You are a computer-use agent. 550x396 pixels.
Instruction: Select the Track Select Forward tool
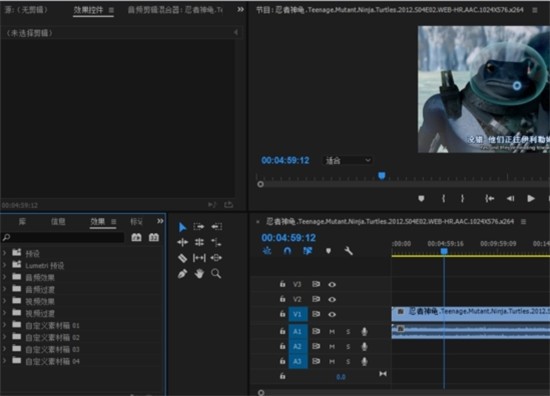click(199, 227)
